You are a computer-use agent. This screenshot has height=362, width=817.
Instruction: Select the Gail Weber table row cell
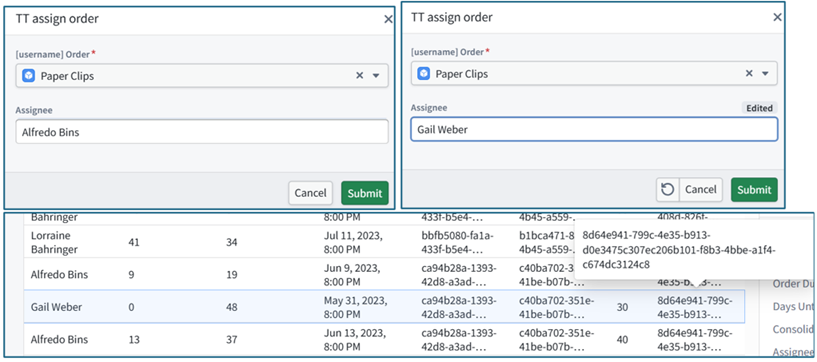coord(56,307)
